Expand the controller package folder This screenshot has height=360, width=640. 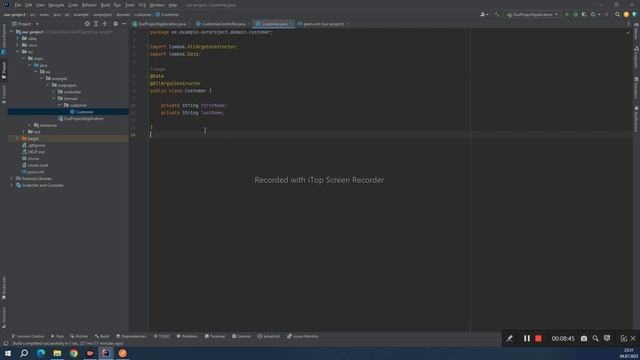pos(53,92)
